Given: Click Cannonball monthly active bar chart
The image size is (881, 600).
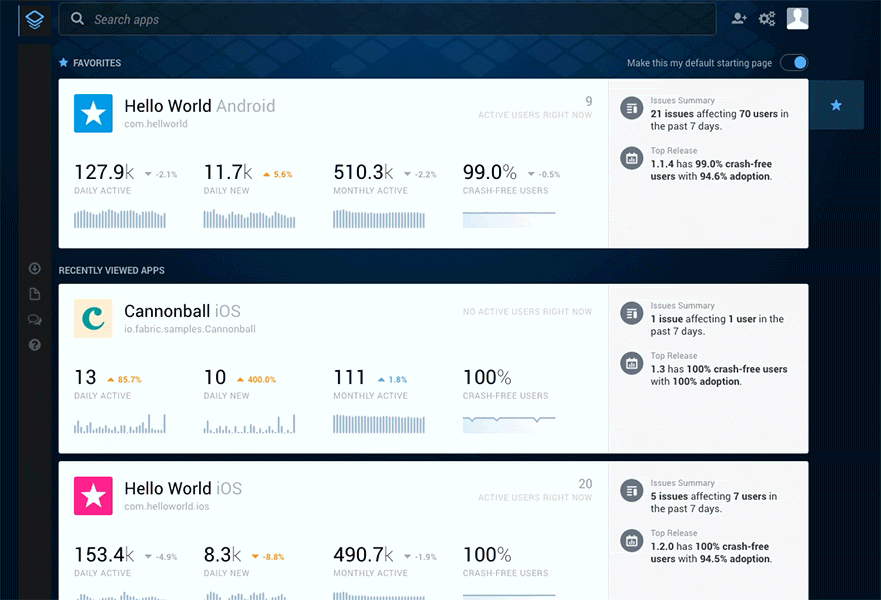Looking at the screenshot, I should pos(379,424).
